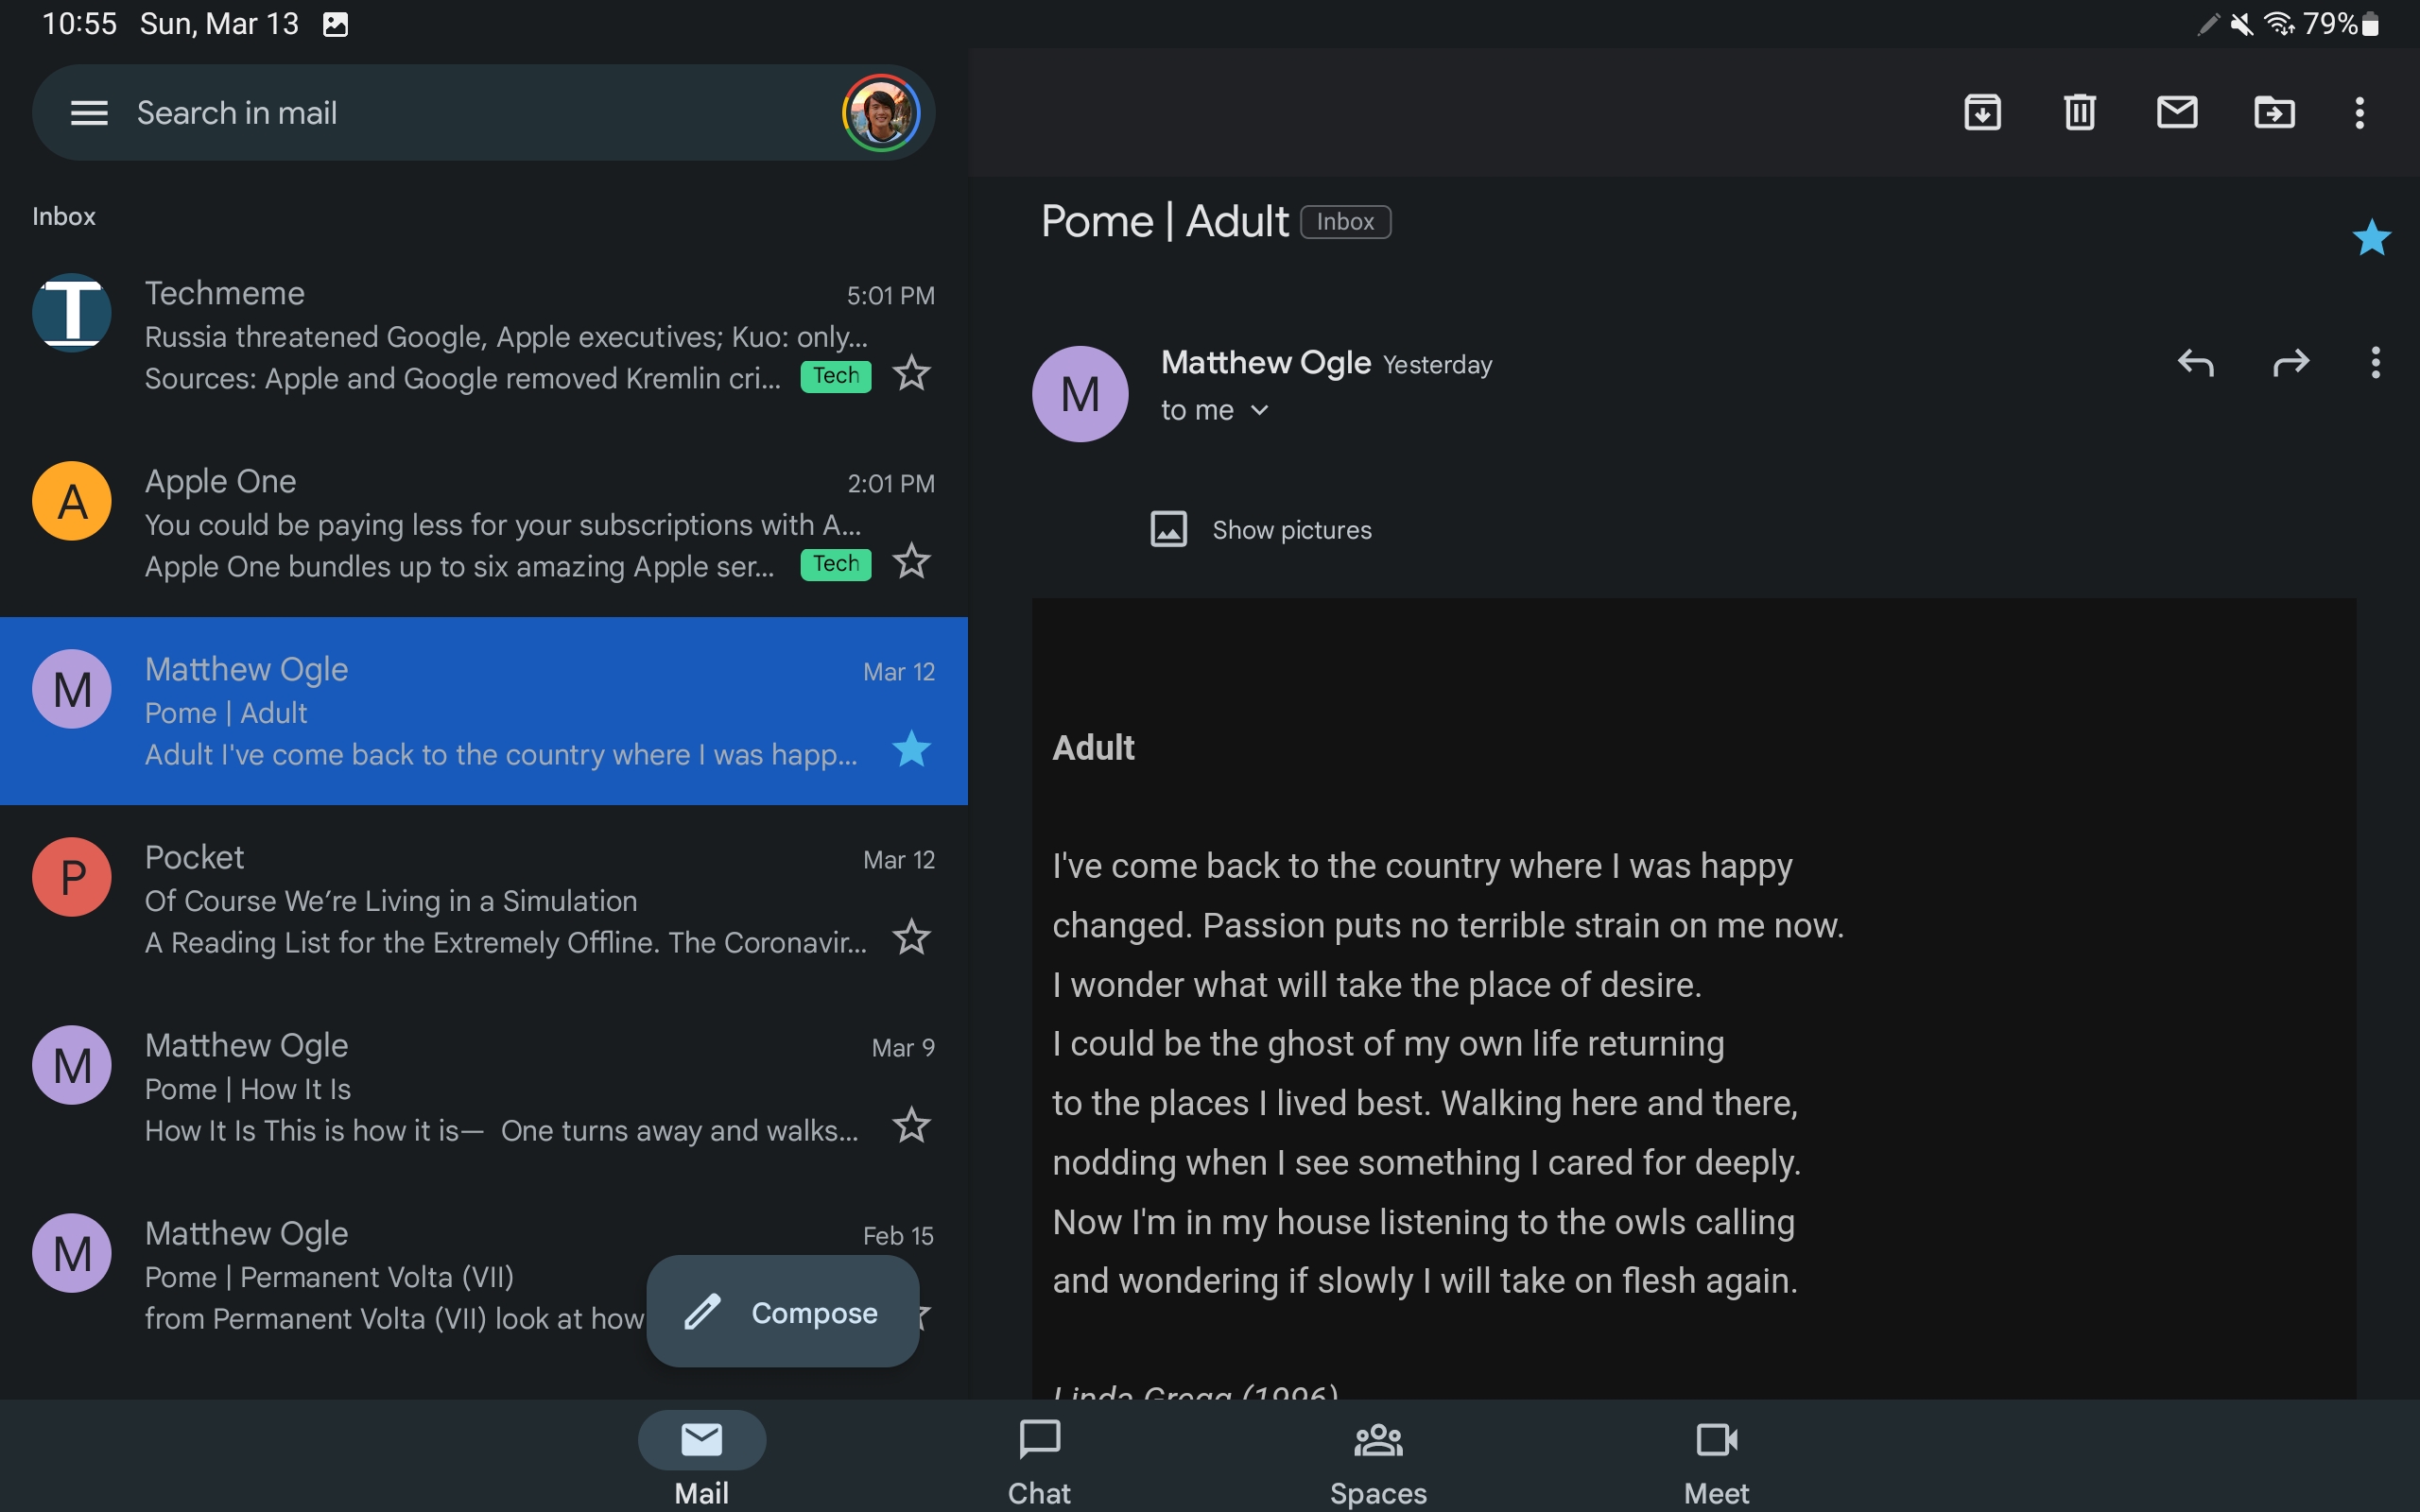Open top toolbar three-dot overflow menu

(2359, 112)
